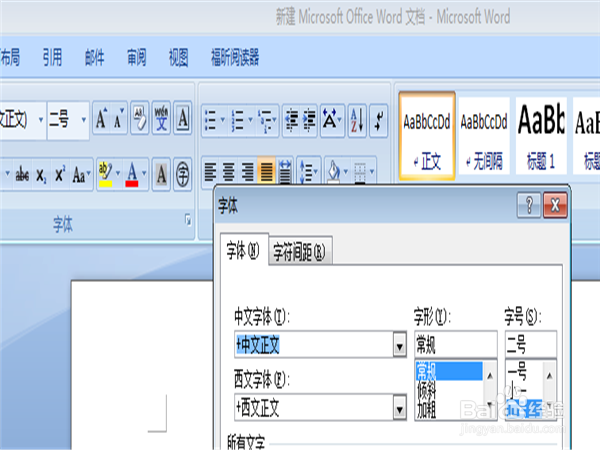600x450 pixels.
Task: Clear formatting with the eraser icon
Action: coord(140,118)
